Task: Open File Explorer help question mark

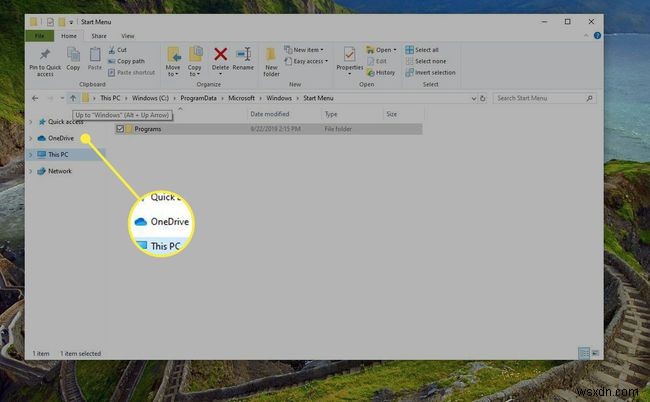Action: [x=597, y=36]
